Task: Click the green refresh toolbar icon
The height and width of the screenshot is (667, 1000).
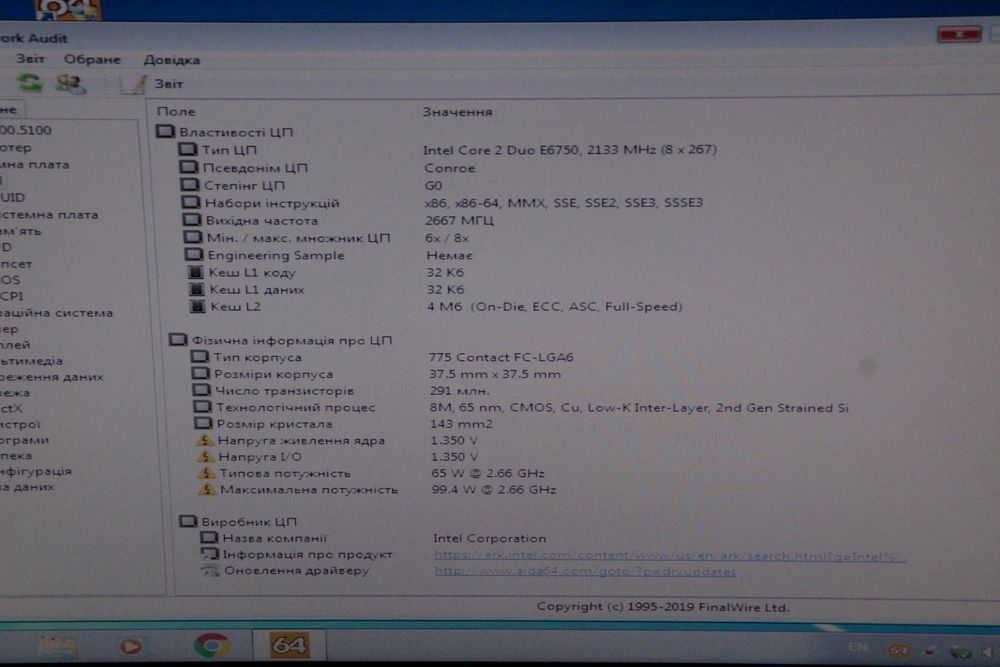Action: [29, 82]
